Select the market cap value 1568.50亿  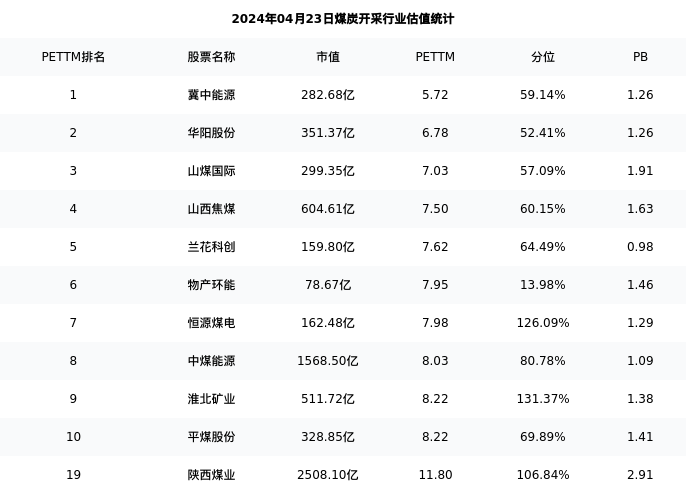coord(328,361)
